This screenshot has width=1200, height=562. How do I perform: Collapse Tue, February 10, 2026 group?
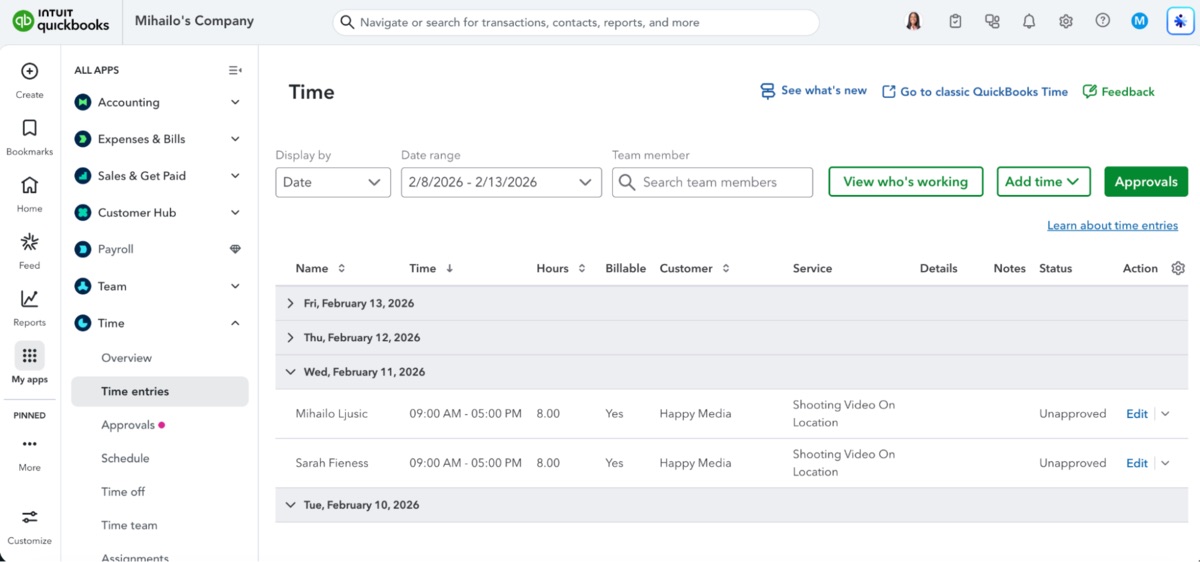click(290, 505)
